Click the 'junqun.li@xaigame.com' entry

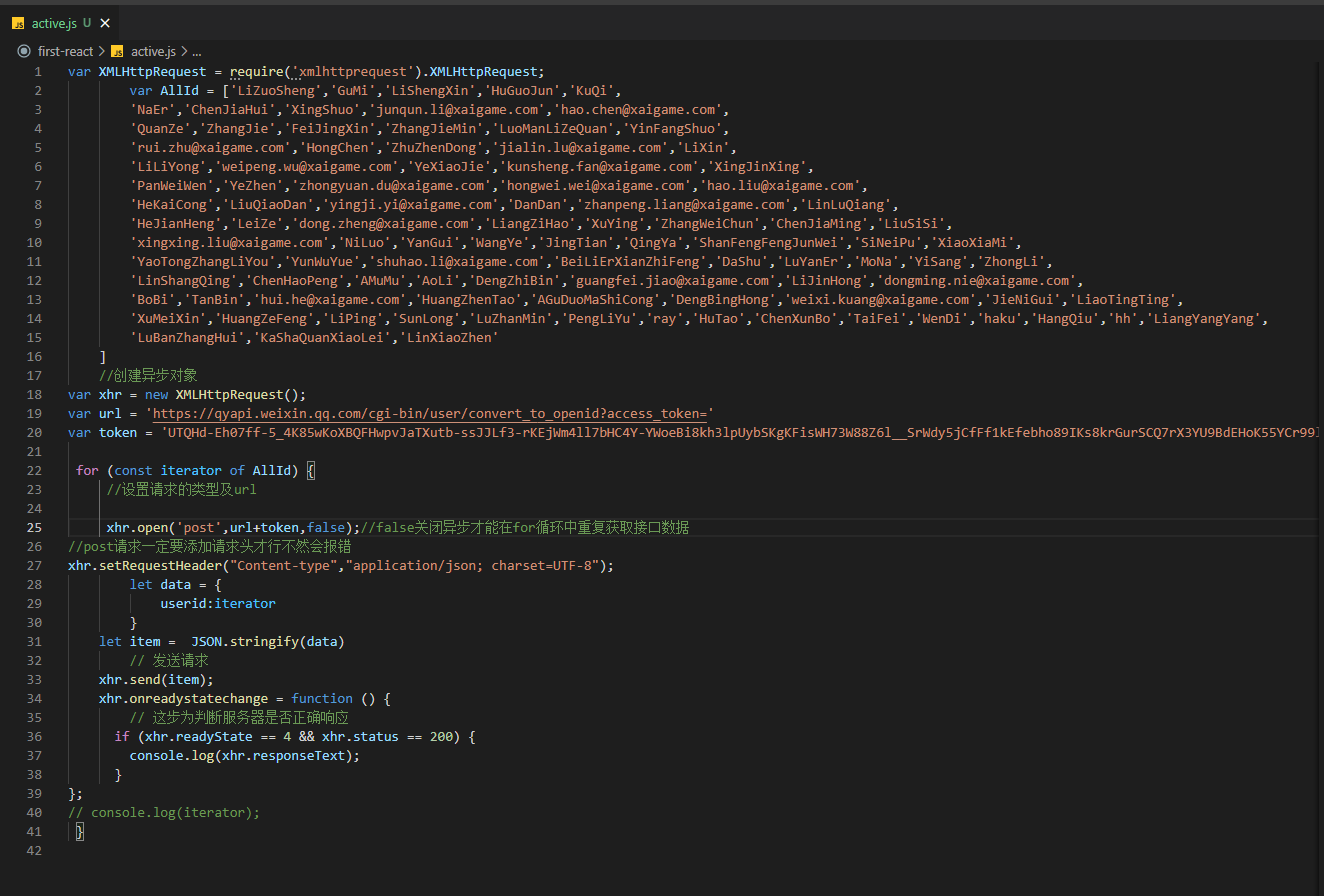pyautogui.click(x=460, y=109)
